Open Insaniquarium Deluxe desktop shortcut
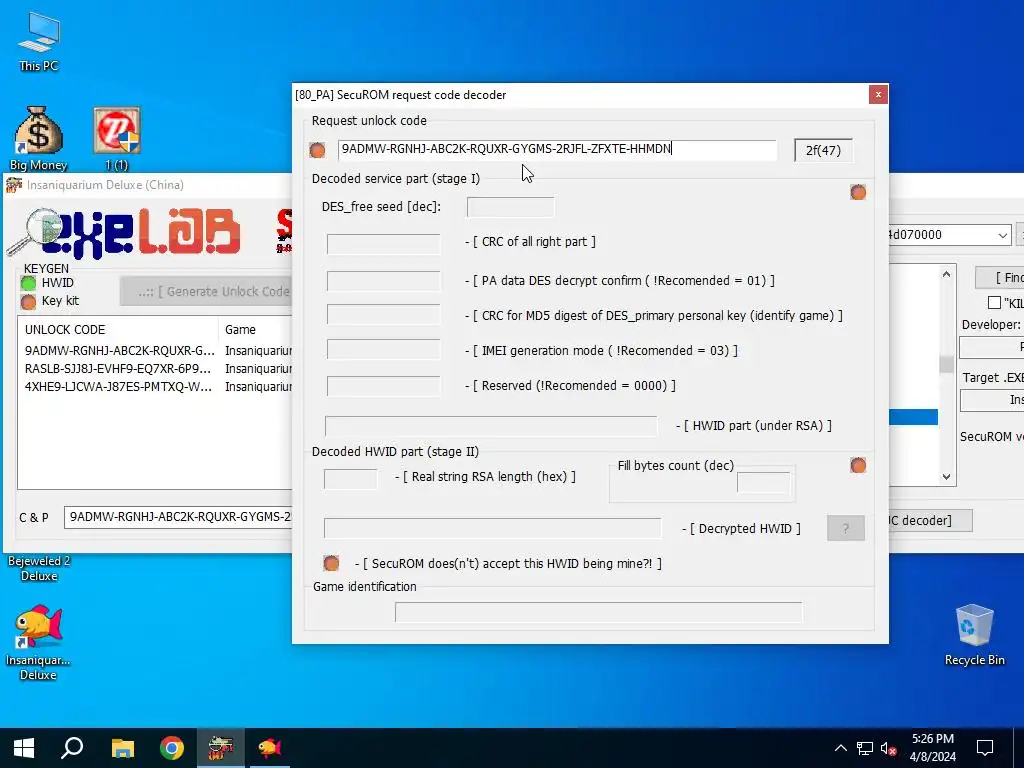Viewport: 1024px width, 768px height. (39, 642)
